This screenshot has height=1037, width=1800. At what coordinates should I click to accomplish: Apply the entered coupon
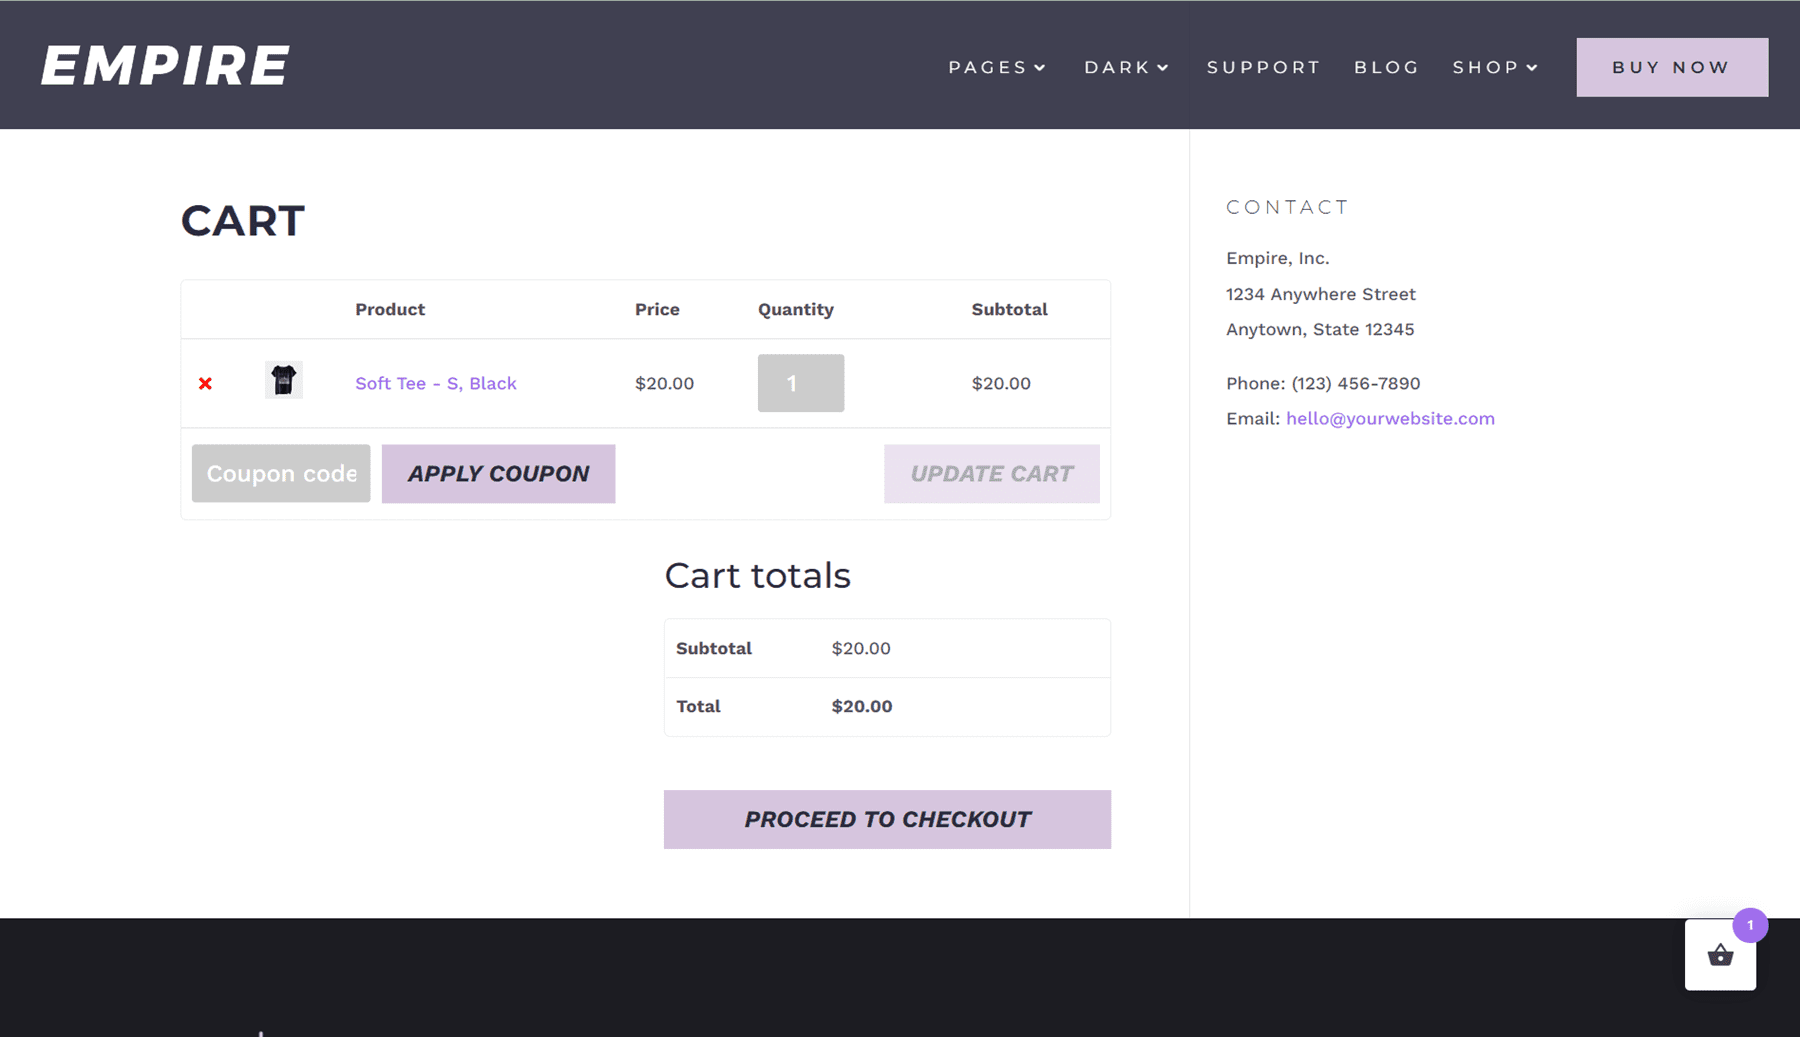498,473
